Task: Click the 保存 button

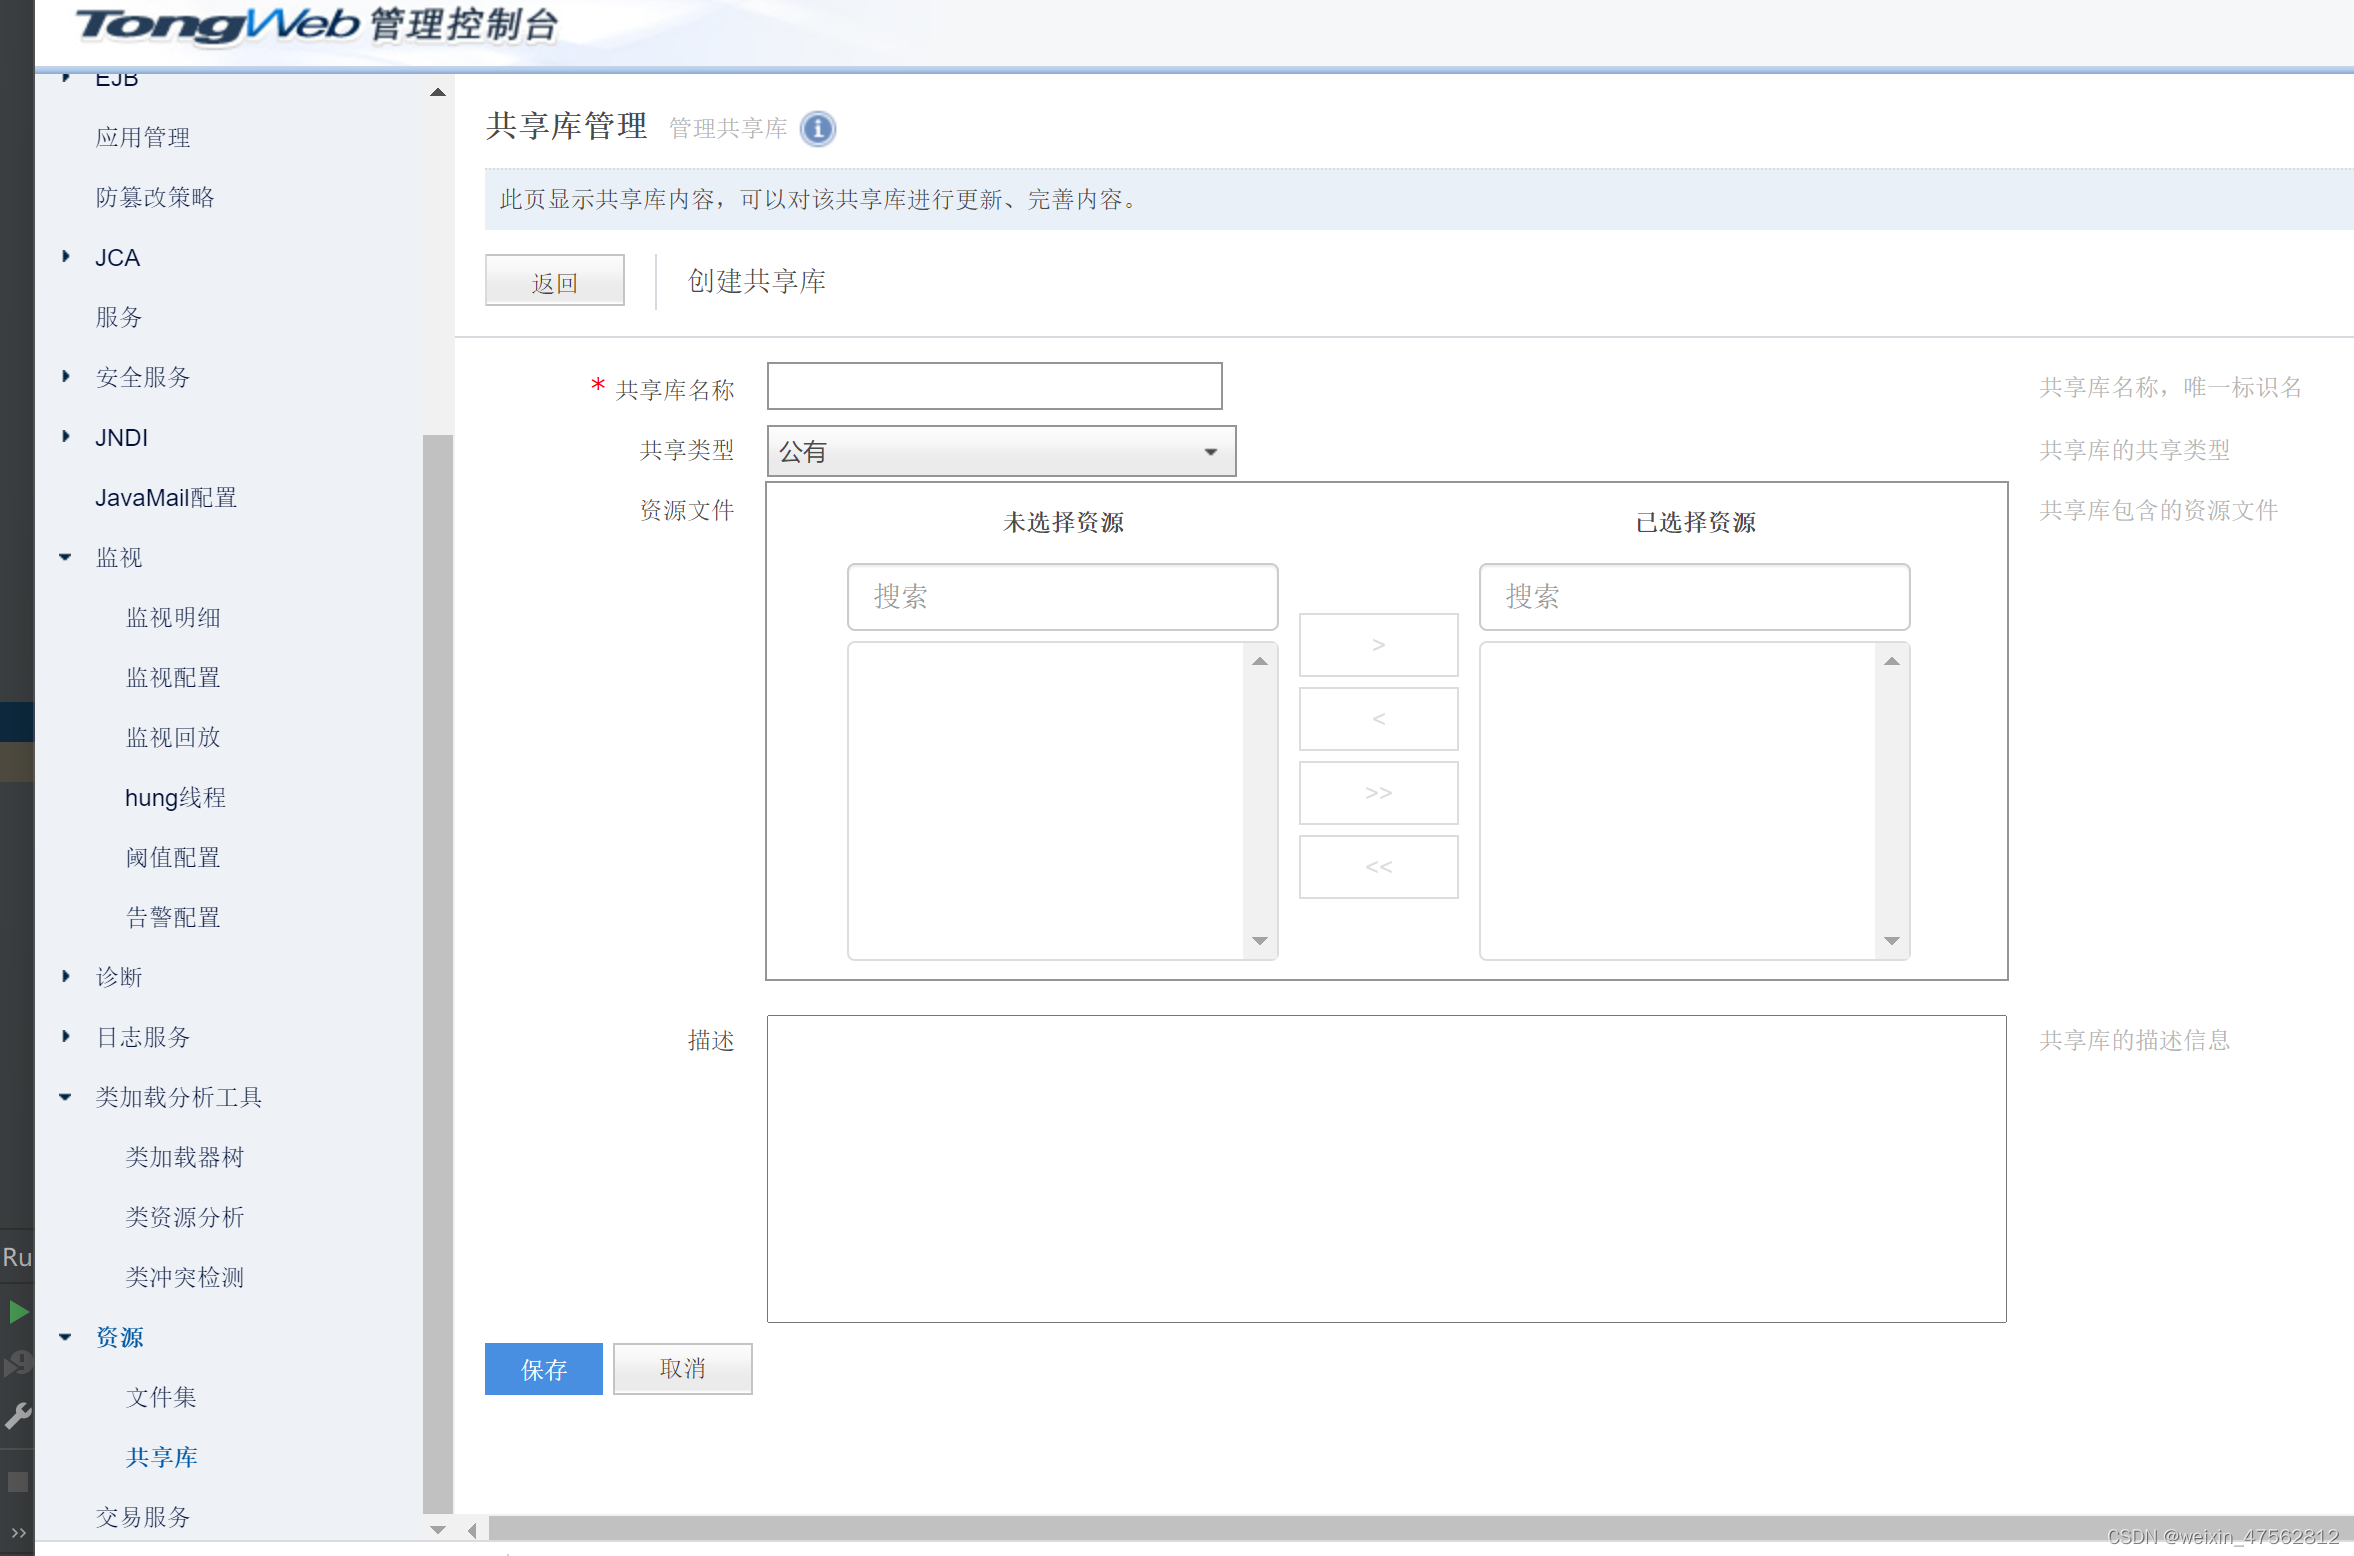Action: click(543, 1368)
